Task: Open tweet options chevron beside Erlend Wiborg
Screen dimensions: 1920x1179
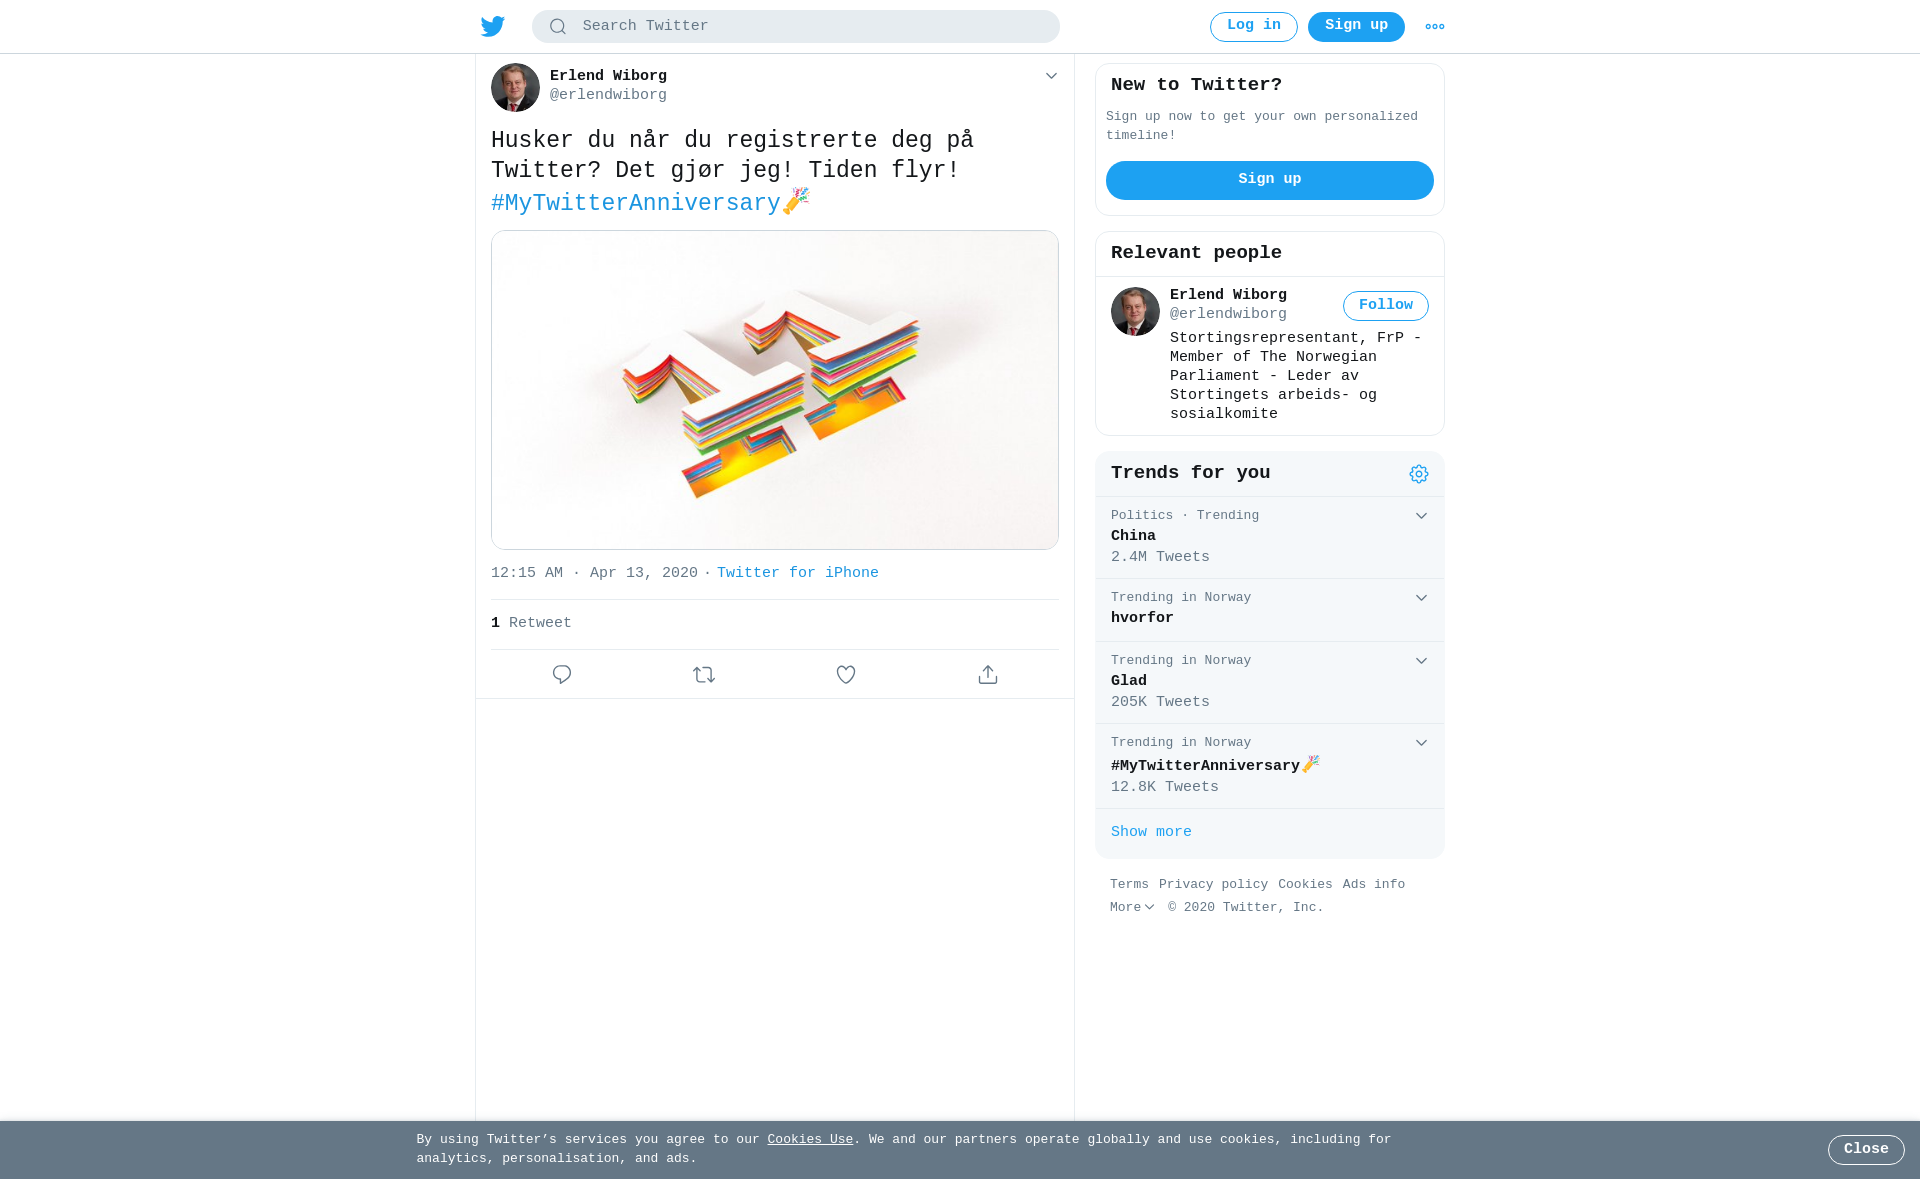Action: click(x=1051, y=76)
